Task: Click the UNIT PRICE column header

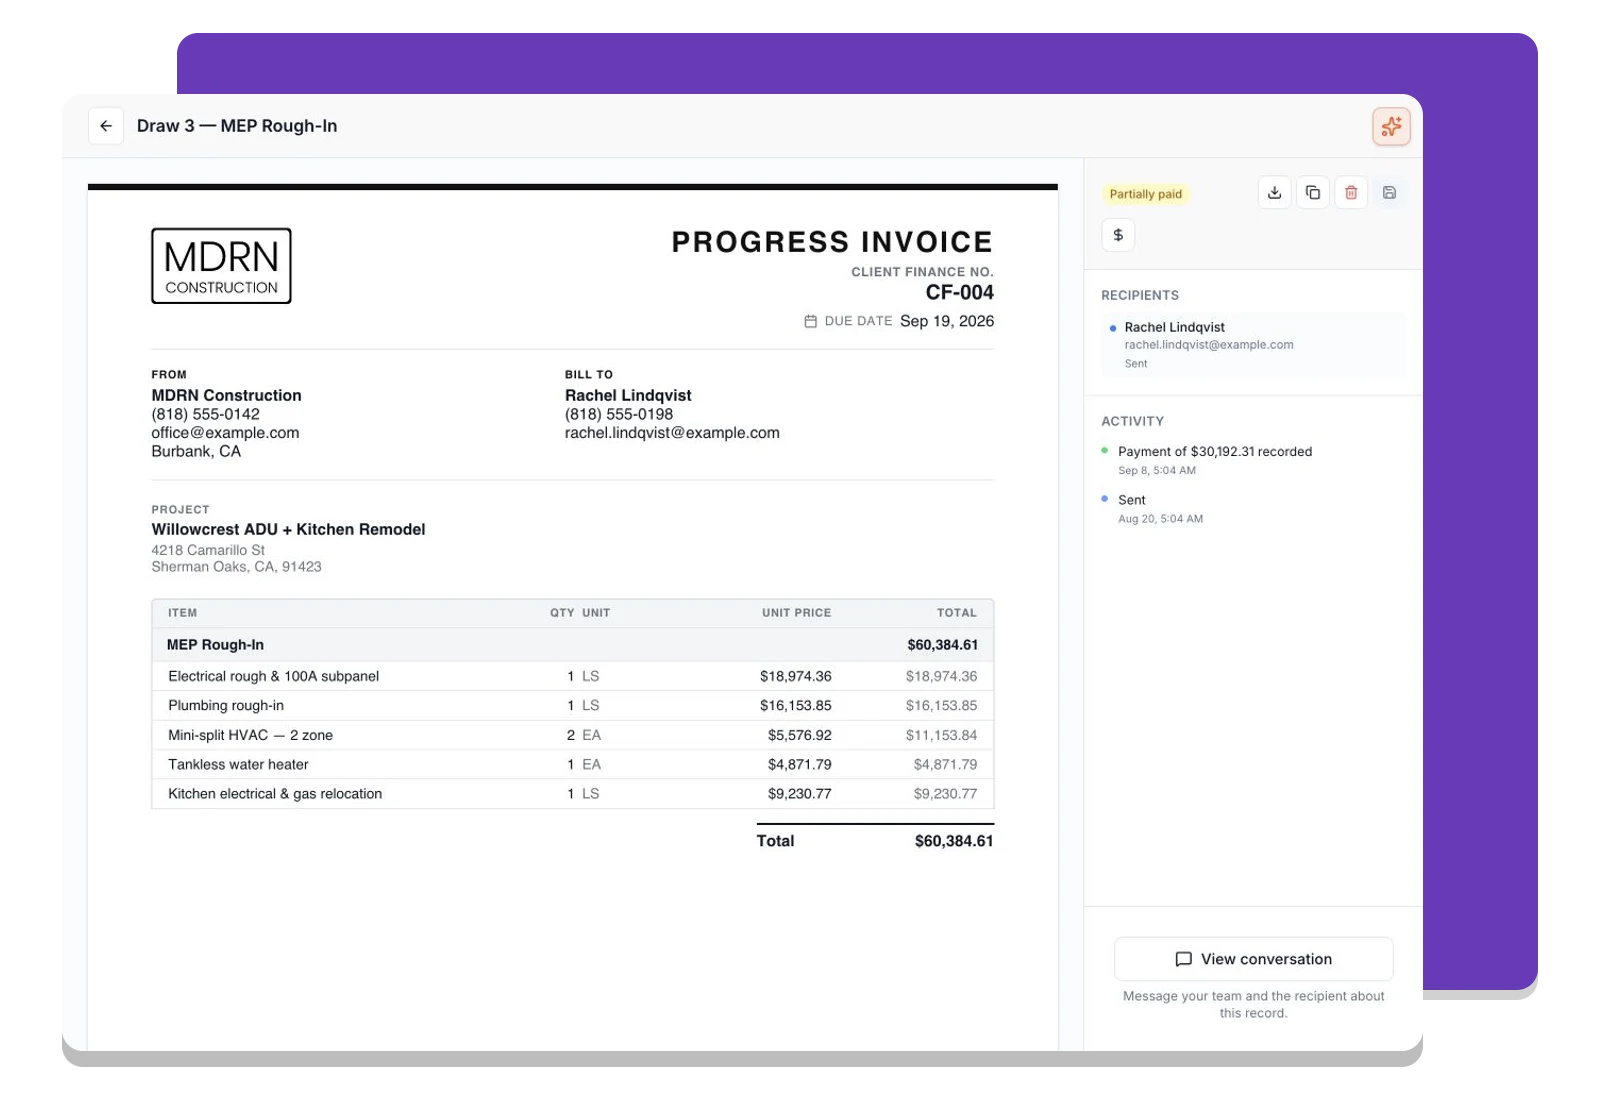Action: tap(796, 613)
